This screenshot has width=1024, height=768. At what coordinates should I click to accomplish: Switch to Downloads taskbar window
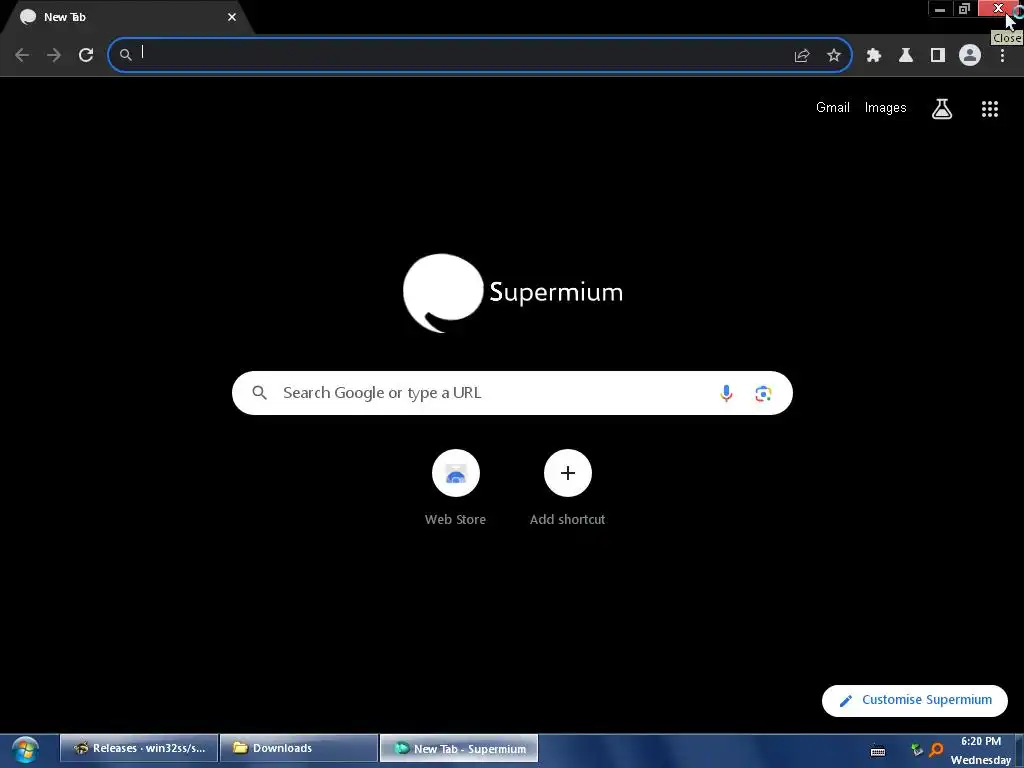click(x=298, y=748)
